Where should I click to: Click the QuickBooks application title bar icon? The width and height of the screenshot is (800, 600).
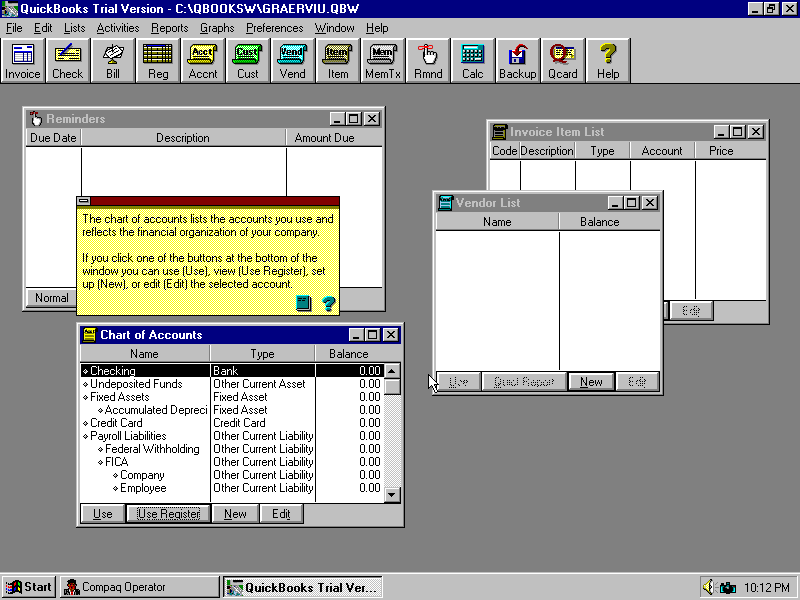pos(10,9)
